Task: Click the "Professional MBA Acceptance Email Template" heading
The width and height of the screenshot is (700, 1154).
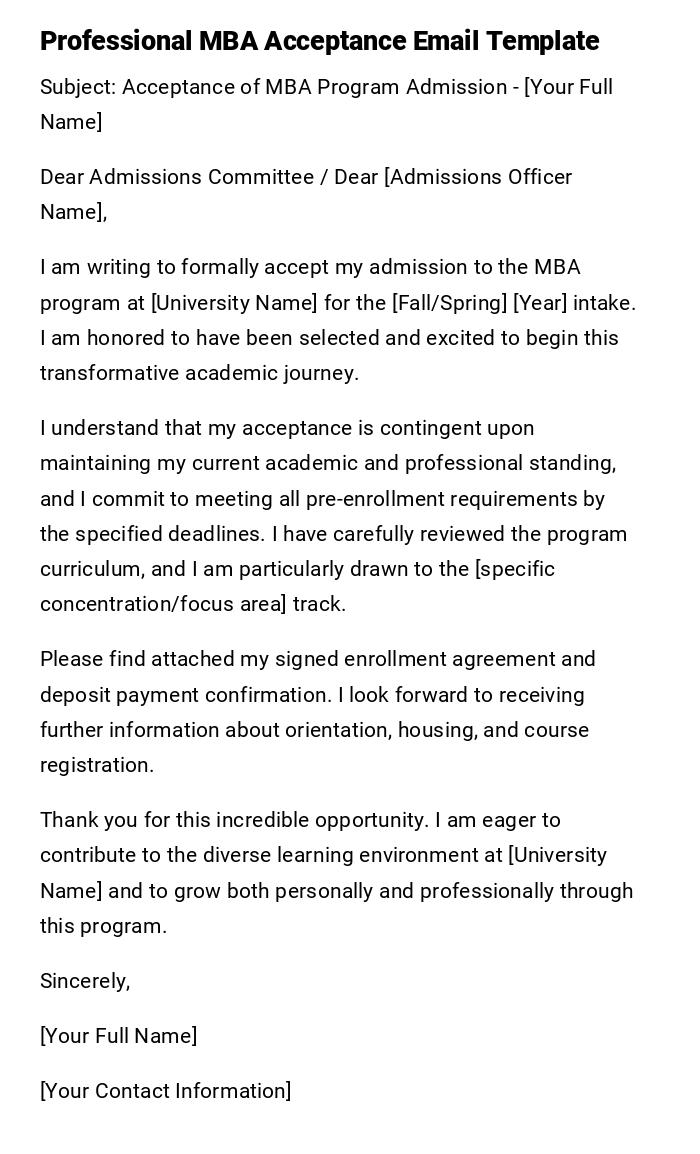Action: coord(319,41)
